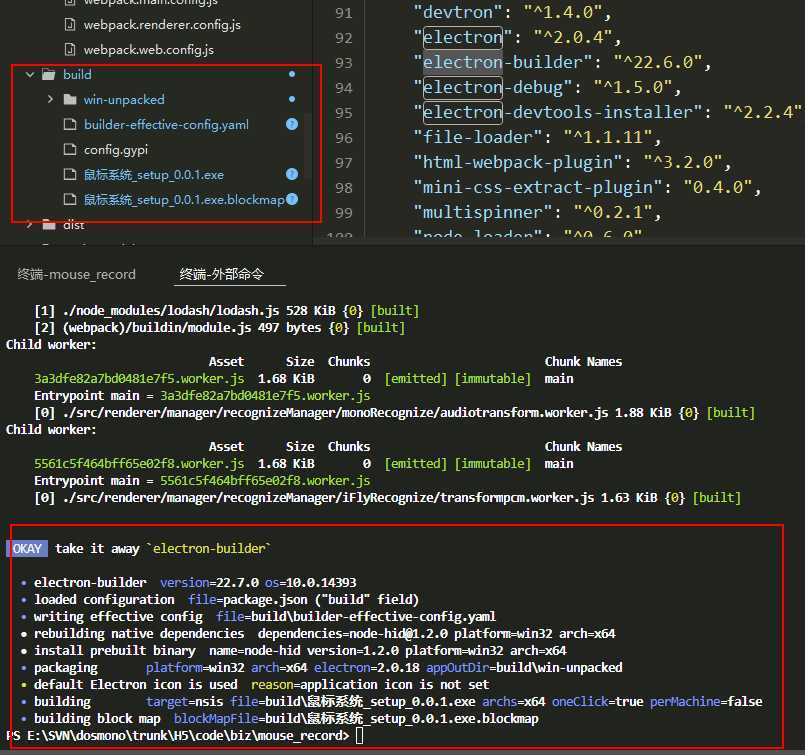The width and height of the screenshot is (805, 755).
Task: Click the blue status badge for the .exe.blockmap file
Action: (292, 199)
